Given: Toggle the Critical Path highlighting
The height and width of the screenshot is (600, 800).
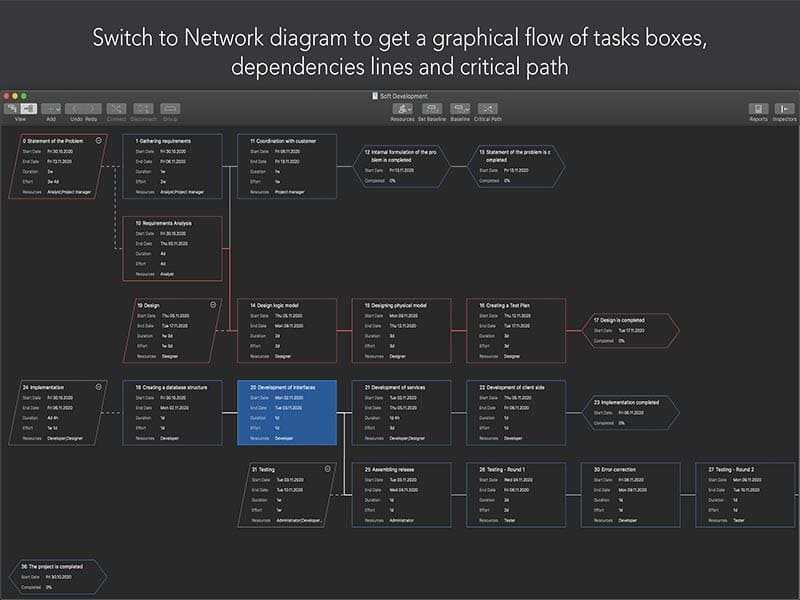Looking at the screenshot, I should [488, 108].
